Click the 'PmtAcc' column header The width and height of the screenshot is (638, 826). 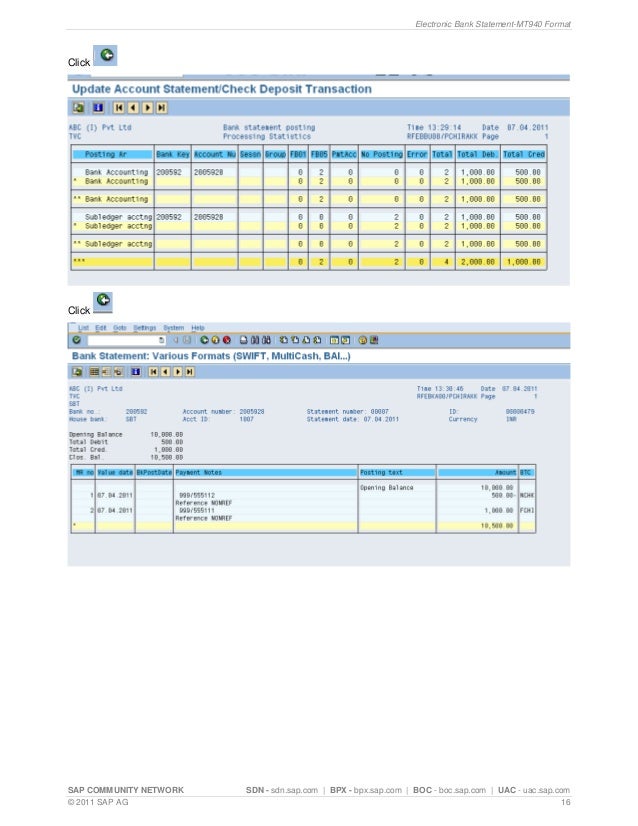click(343, 154)
